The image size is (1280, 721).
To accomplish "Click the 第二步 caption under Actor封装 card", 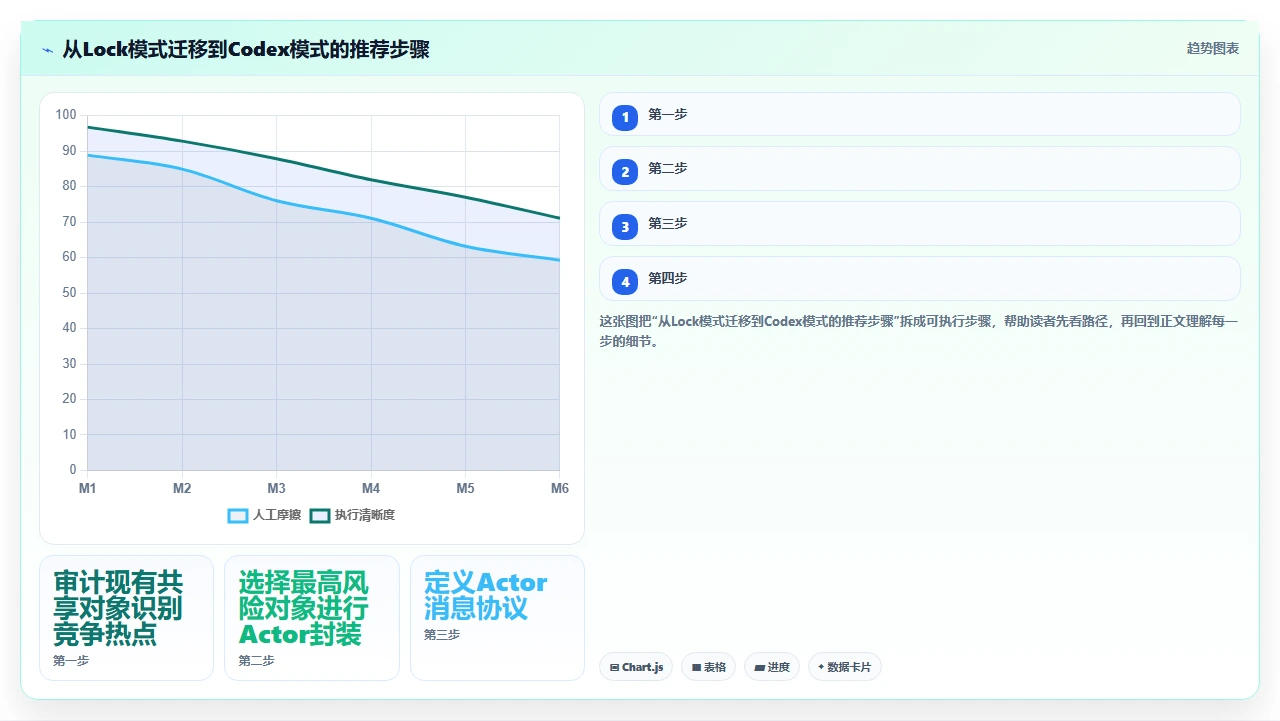I will point(256,661).
